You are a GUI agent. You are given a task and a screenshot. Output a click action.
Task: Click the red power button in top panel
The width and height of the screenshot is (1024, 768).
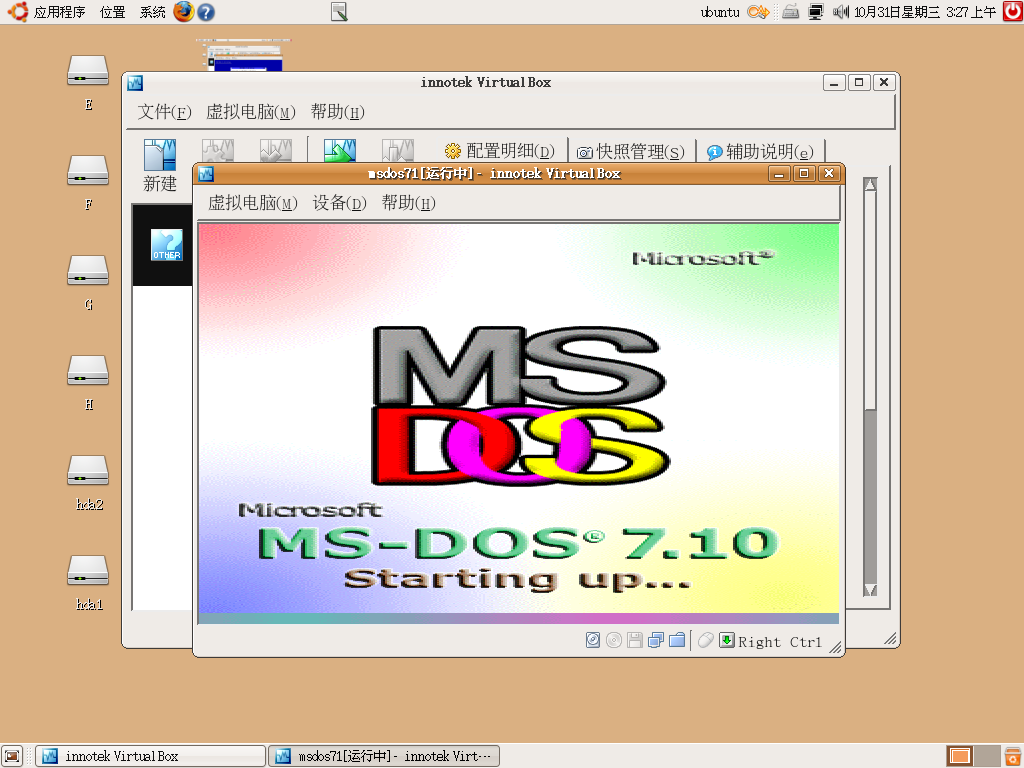pos(1013,12)
